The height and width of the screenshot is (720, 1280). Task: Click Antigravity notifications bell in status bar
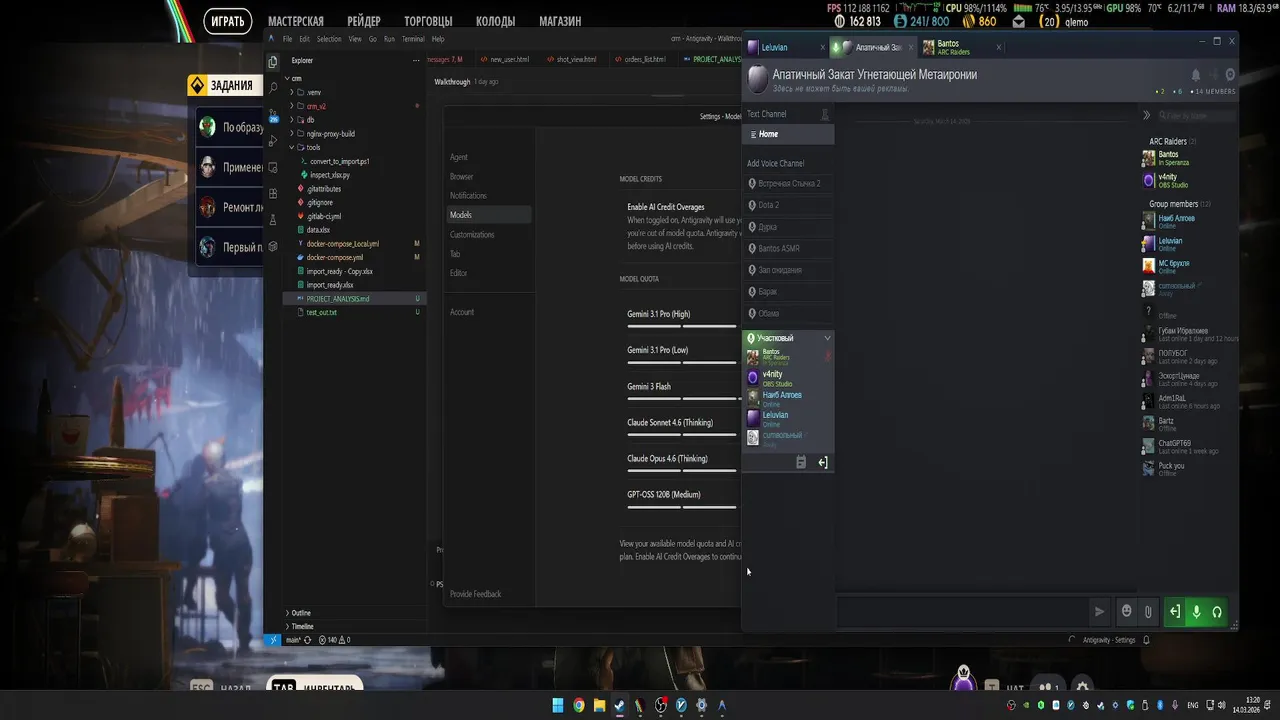1146,640
